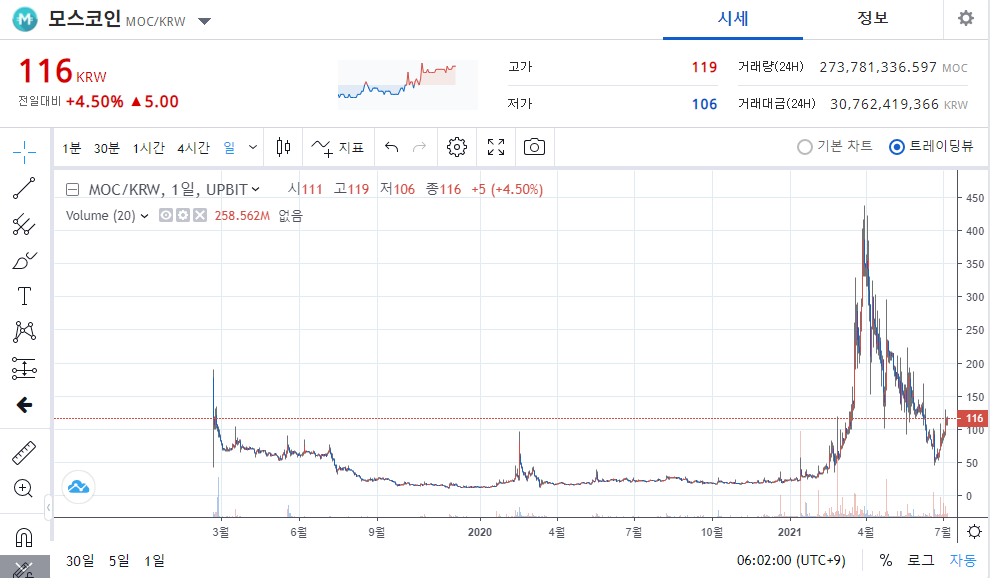Click the 고가 value 119
Screen dimensions: 990x578
(x=704, y=67)
